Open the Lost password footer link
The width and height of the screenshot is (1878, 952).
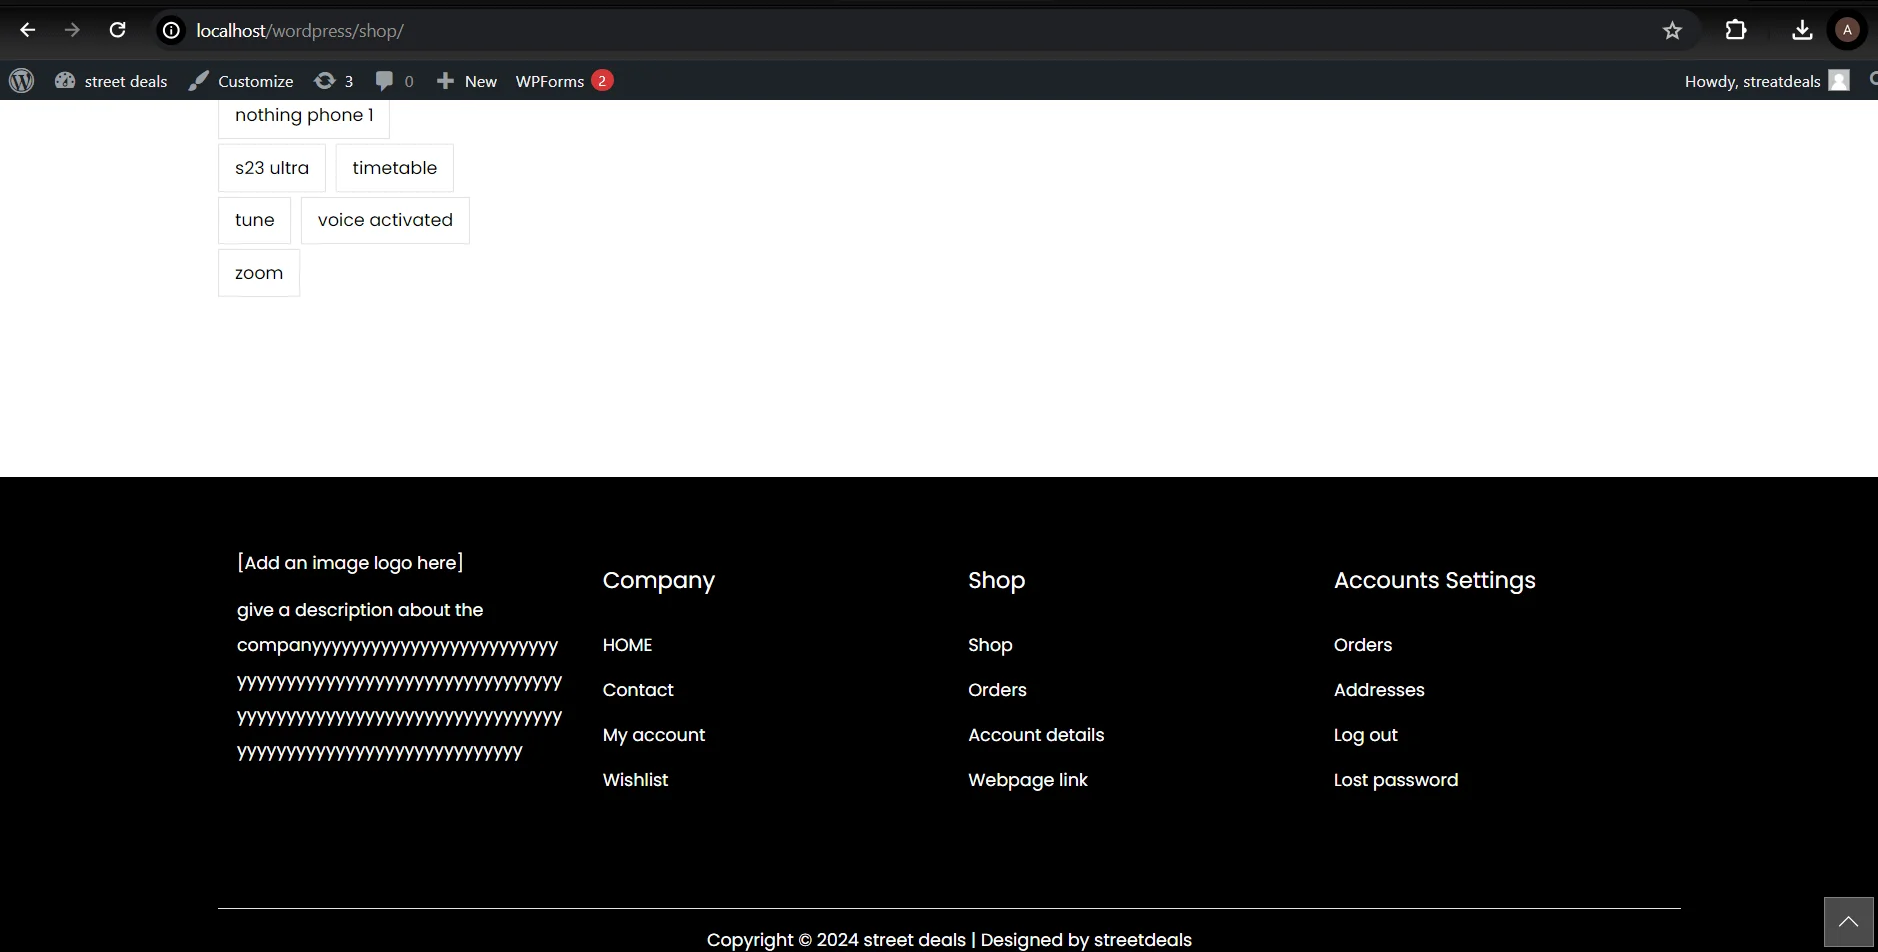[x=1396, y=780]
